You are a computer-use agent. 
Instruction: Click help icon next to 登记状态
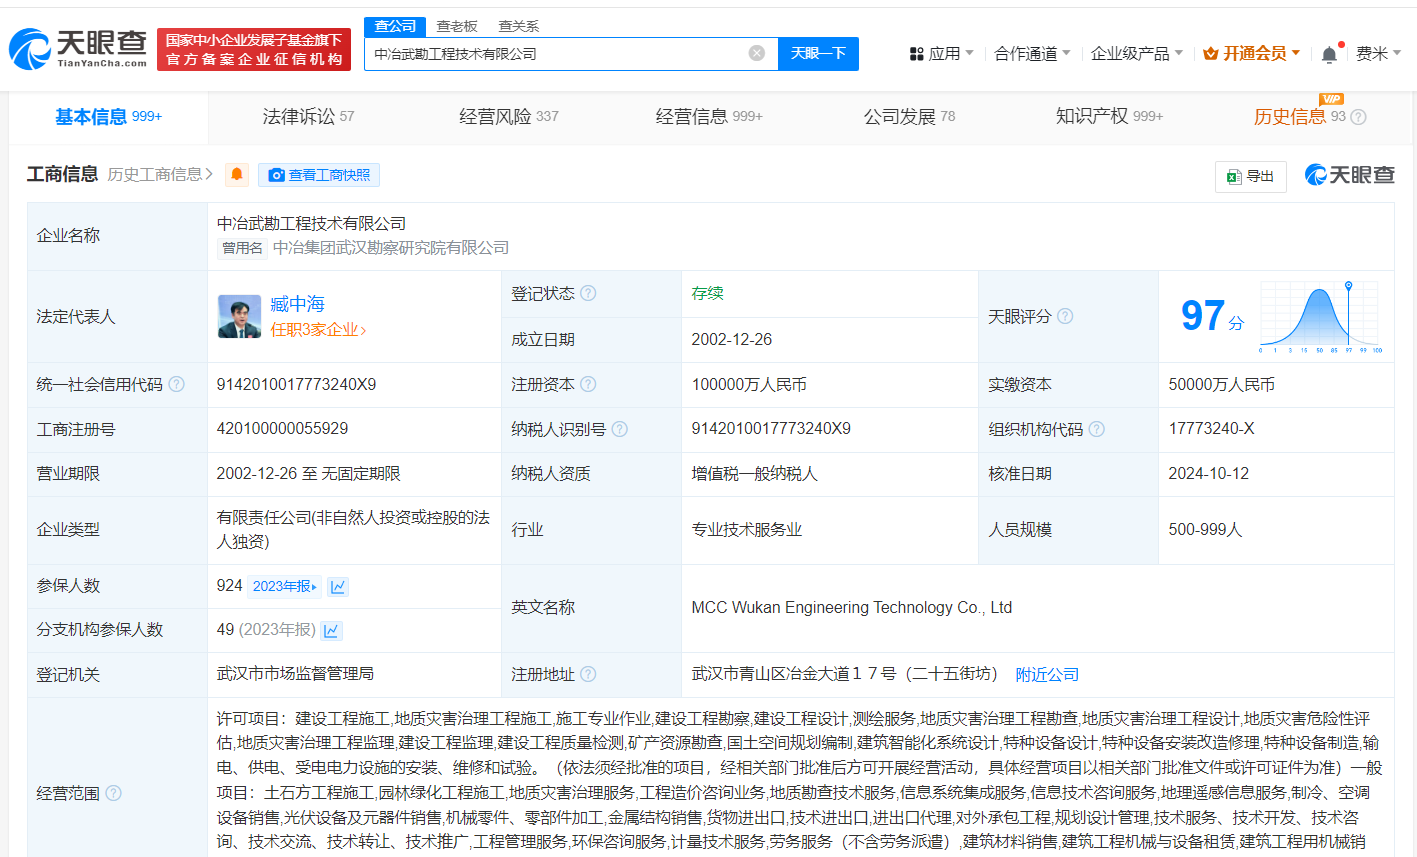[x=588, y=293]
